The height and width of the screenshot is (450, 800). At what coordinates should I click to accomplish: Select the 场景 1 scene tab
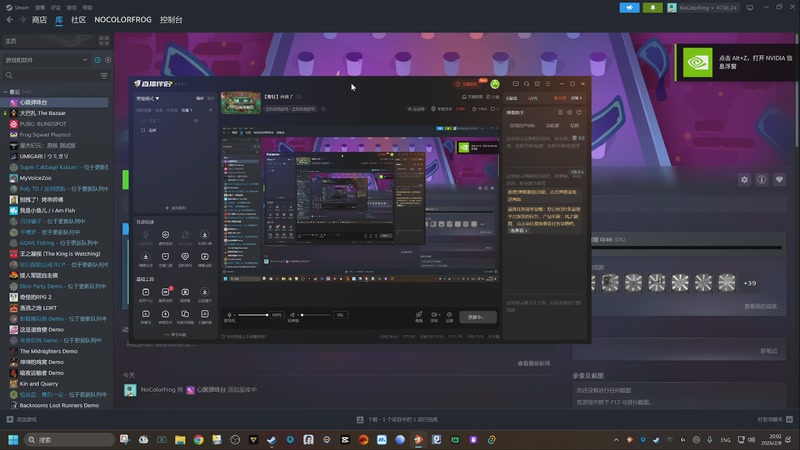point(187,110)
